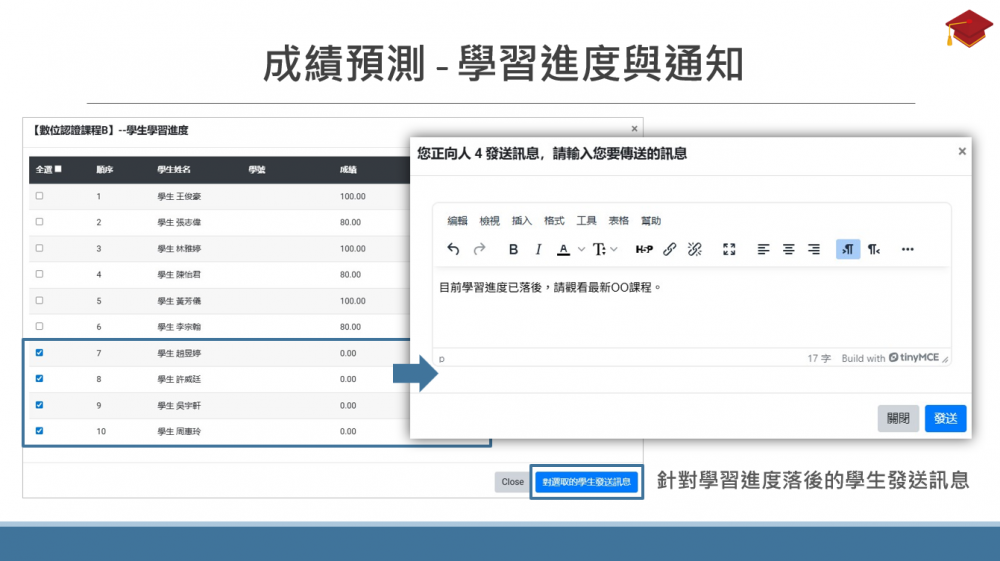The width and height of the screenshot is (1000, 561).
Task: Insert a link with the chain icon
Action: 670,249
